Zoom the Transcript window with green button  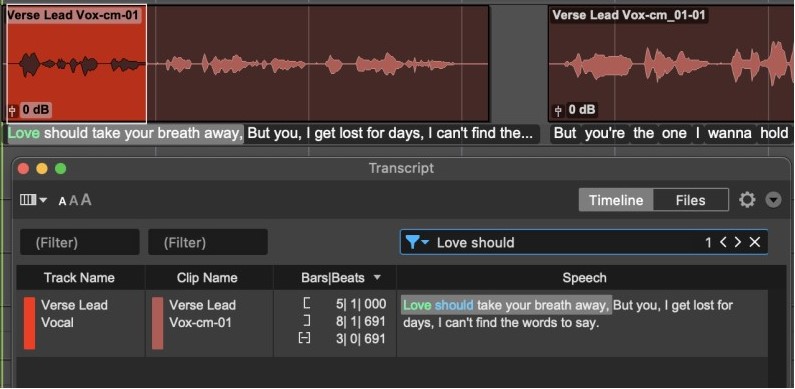click(60, 168)
